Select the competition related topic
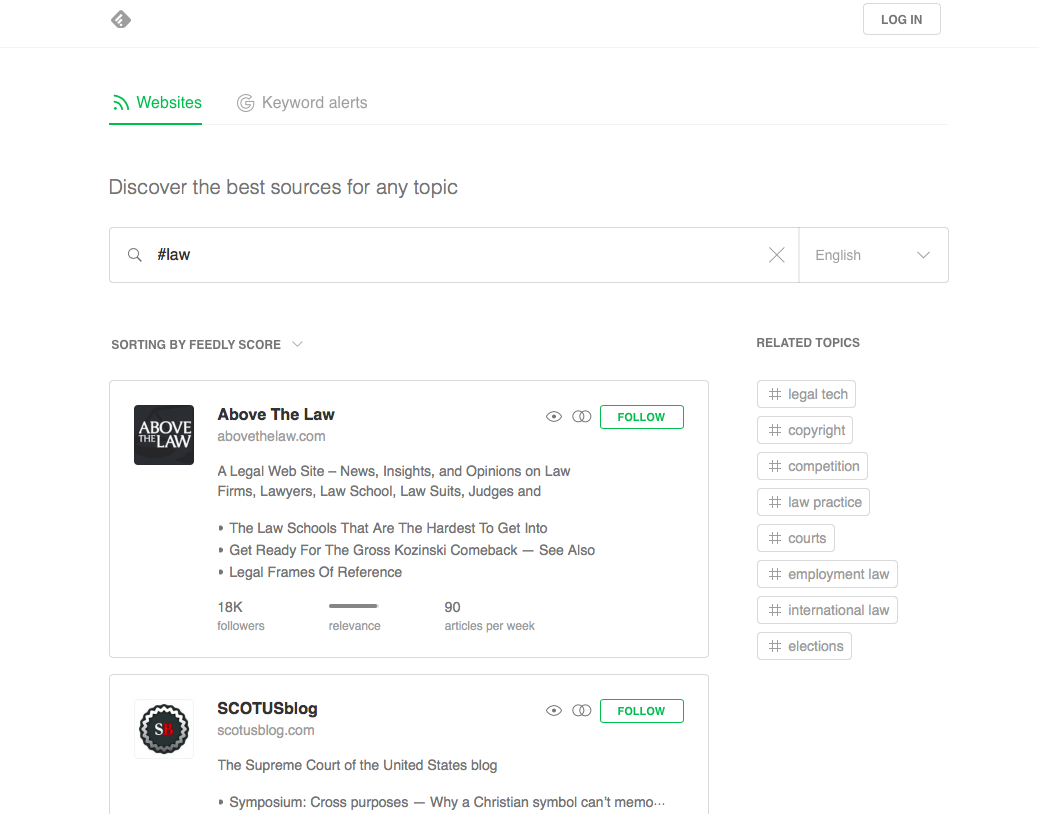This screenshot has width=1039, height=814. pos(812,466)
